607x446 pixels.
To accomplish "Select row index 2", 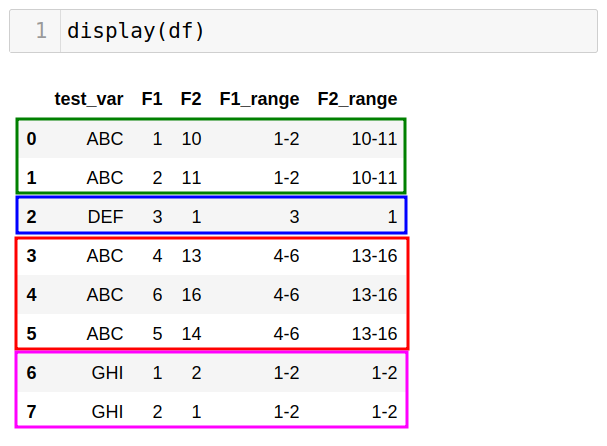I will click(31, 217).
